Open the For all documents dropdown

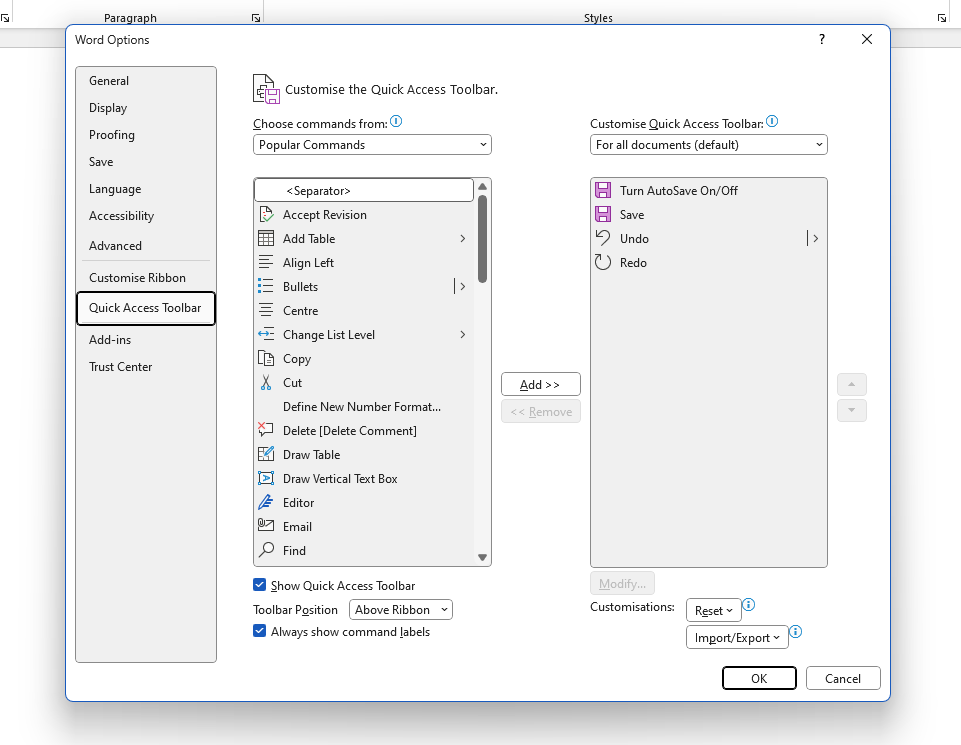coord(708,145)
